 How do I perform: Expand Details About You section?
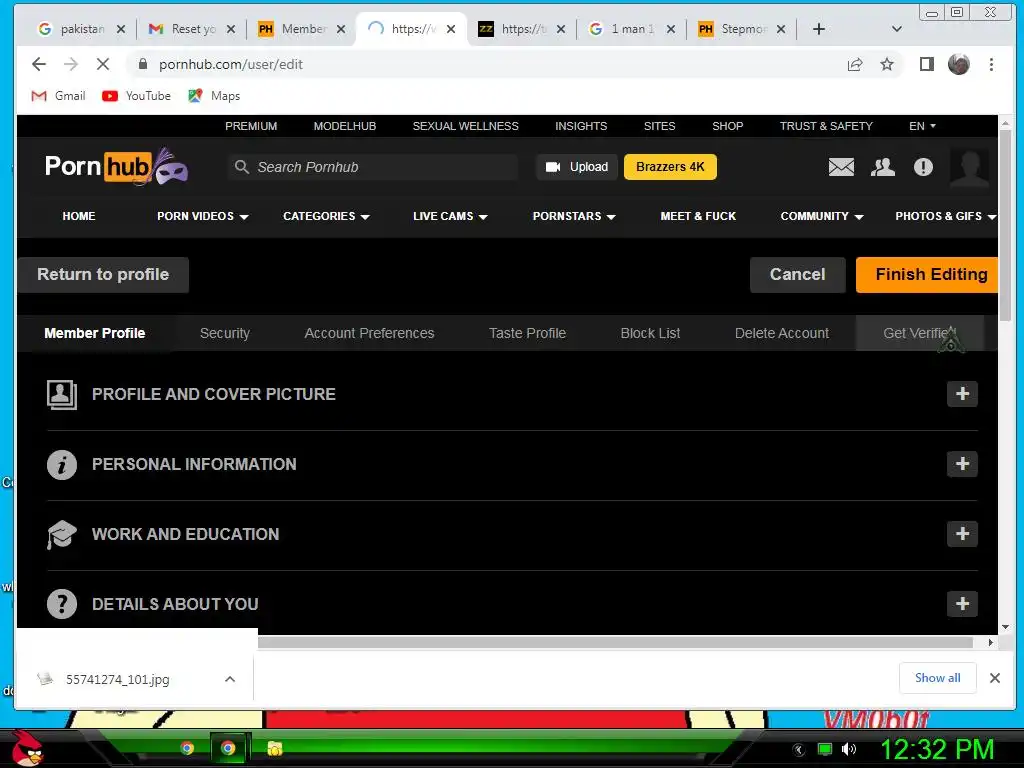click(962, 603)
